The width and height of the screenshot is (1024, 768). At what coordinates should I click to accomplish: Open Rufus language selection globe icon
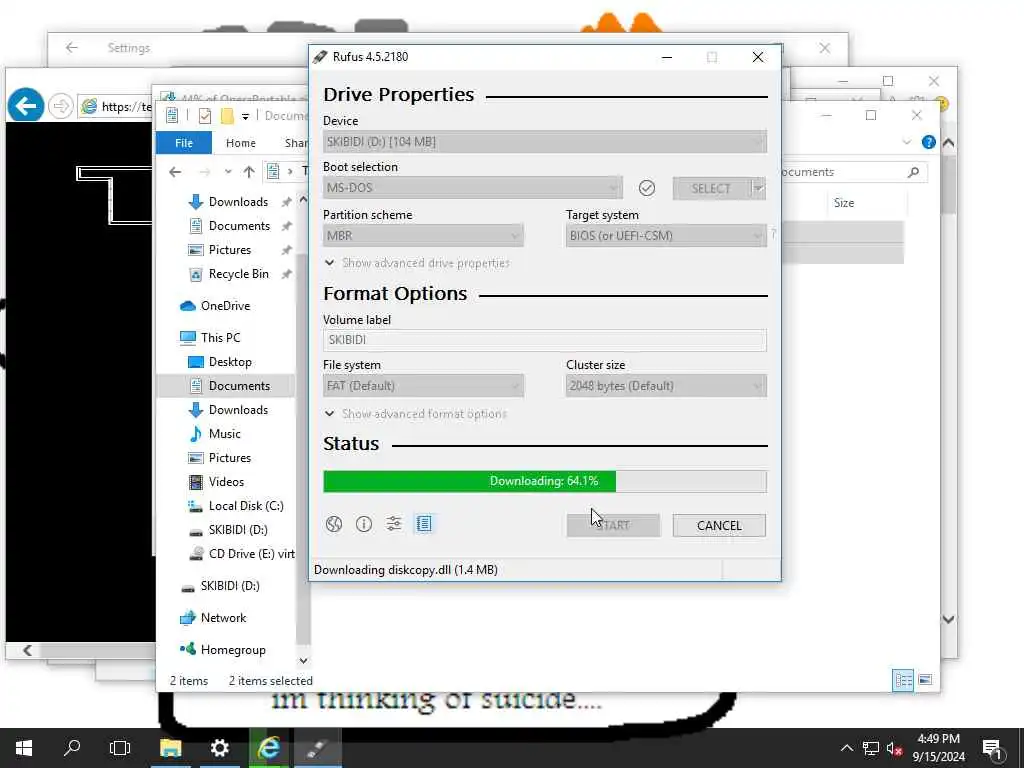coord(334,524)
